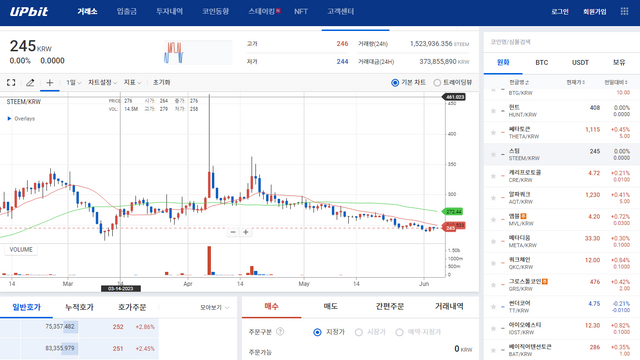640x360 pixels.
Task: Click the candle trend icon in HUNT/KRW row
Action: coord(503,111)
